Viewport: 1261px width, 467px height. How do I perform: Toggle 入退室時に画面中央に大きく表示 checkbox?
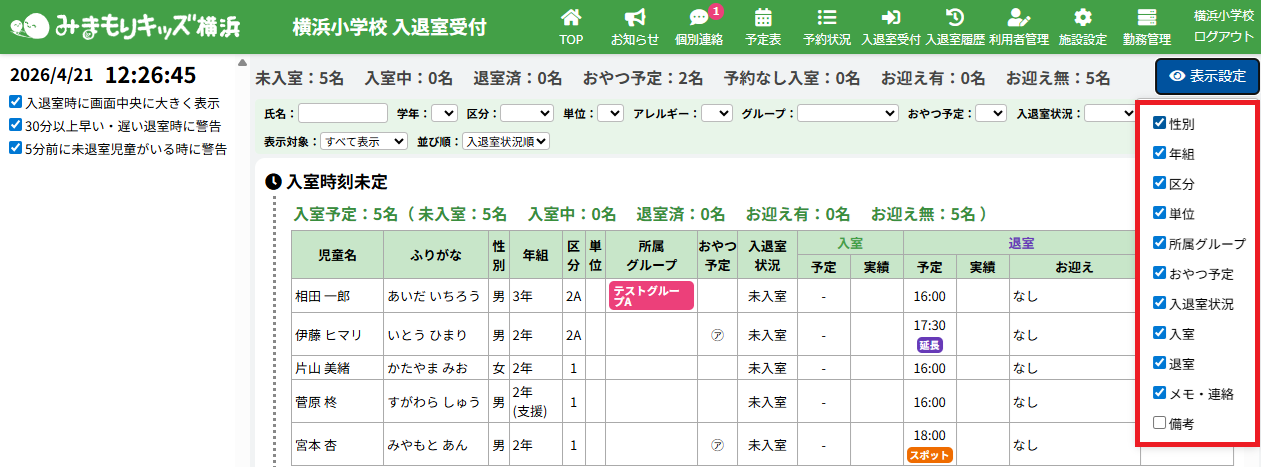(15, 102)
